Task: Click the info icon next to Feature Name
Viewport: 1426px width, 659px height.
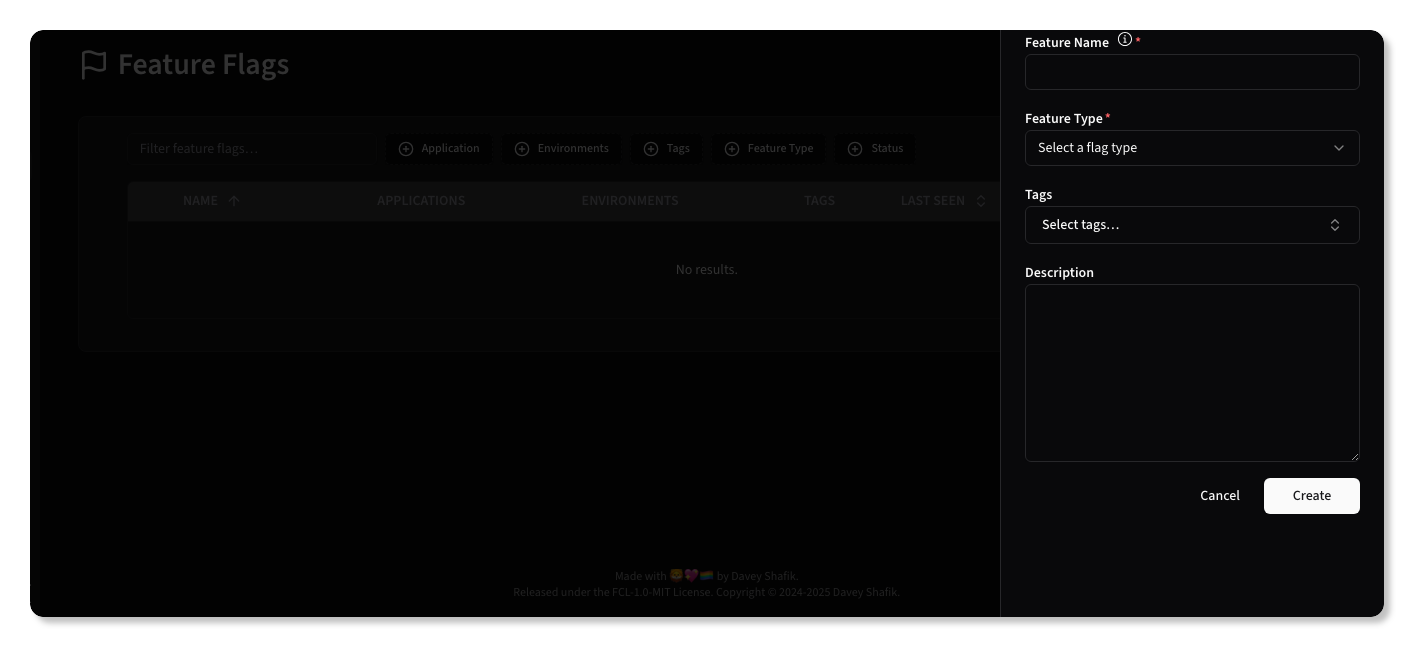Action: click(1125, 40)
